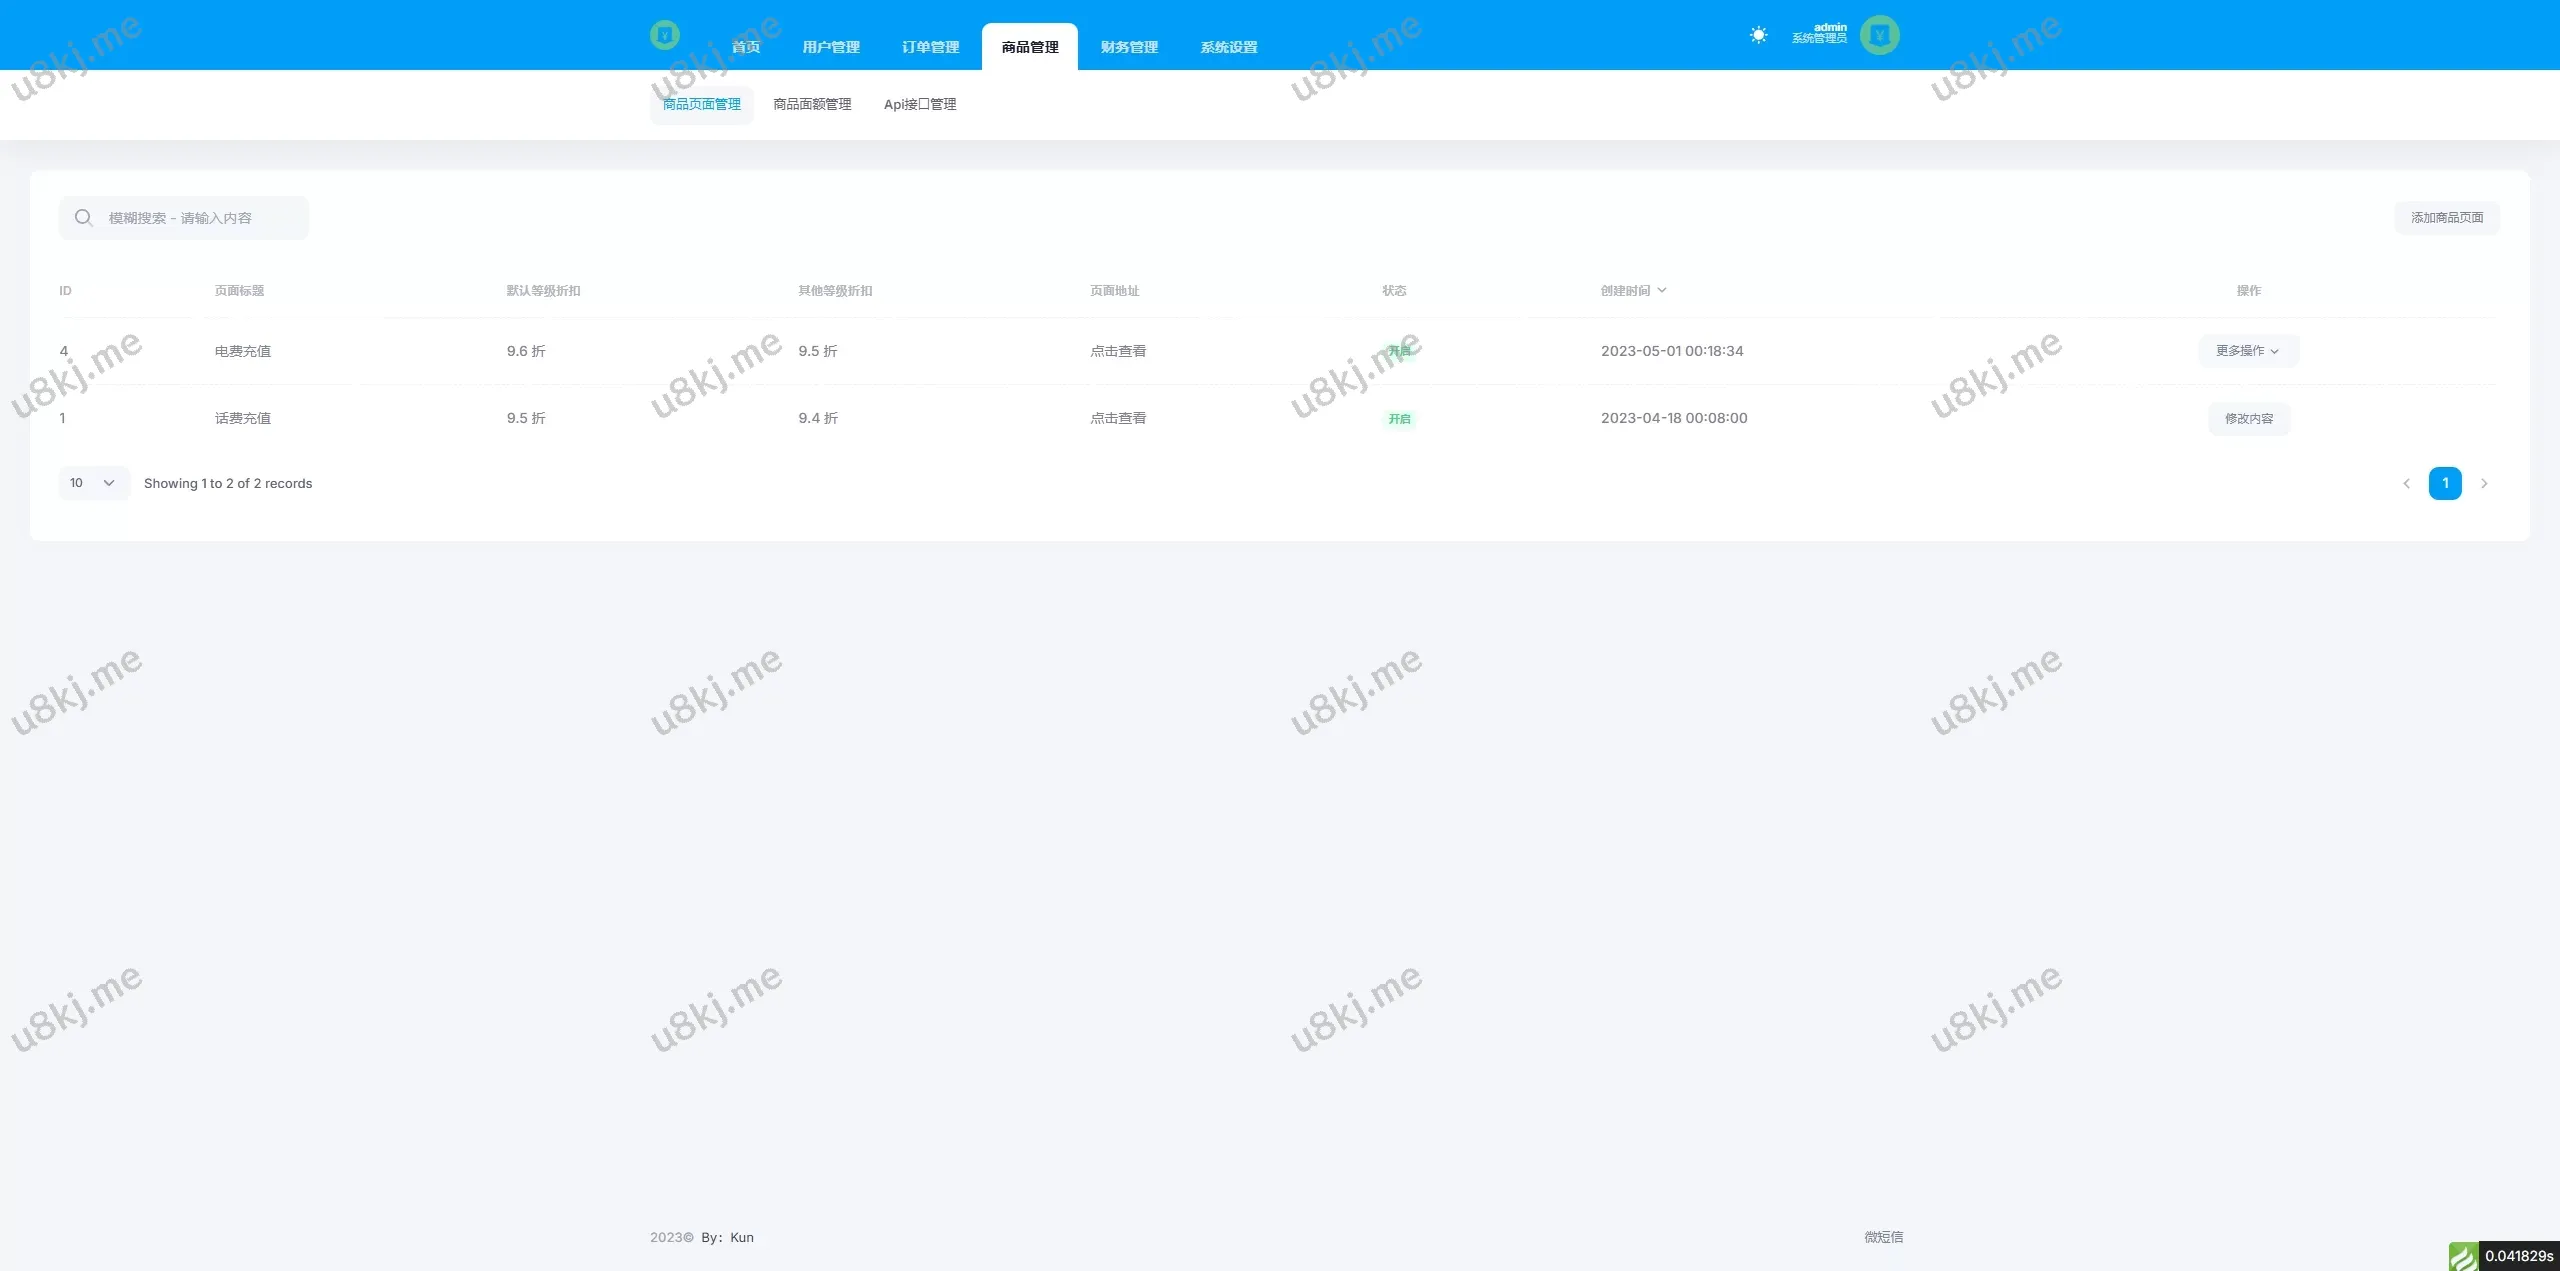This screenshot has height=1271, width=2560.
Task: Open the 用户管理 nav tab
Action: (830, 47)
